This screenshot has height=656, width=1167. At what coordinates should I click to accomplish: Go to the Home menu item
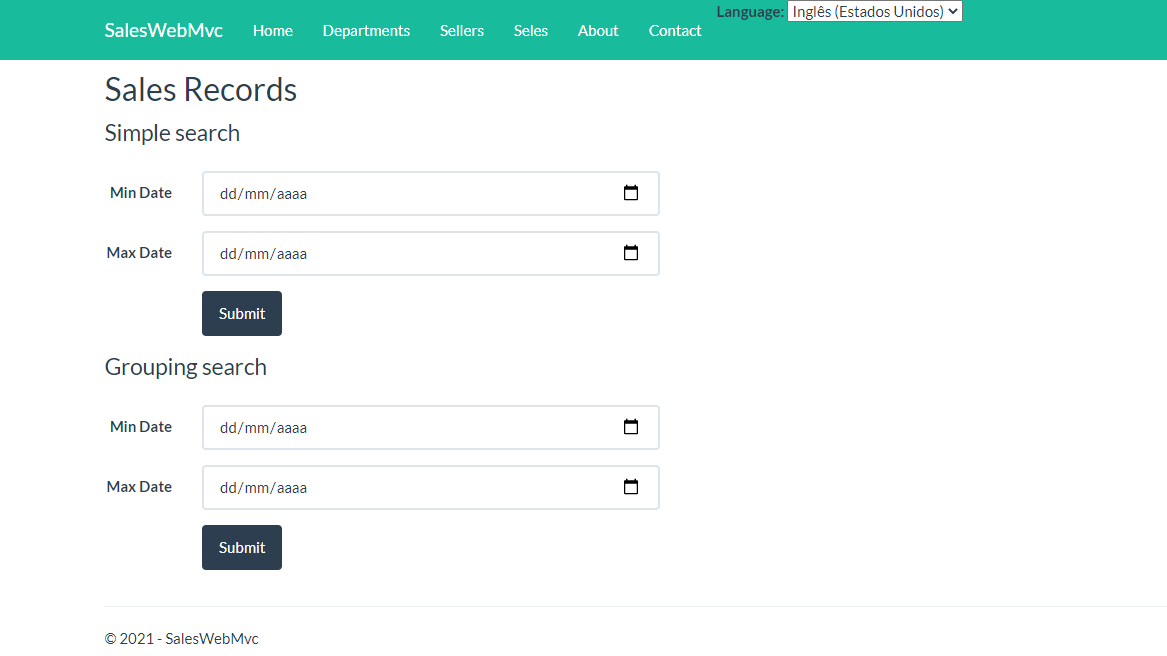point(272,30)
